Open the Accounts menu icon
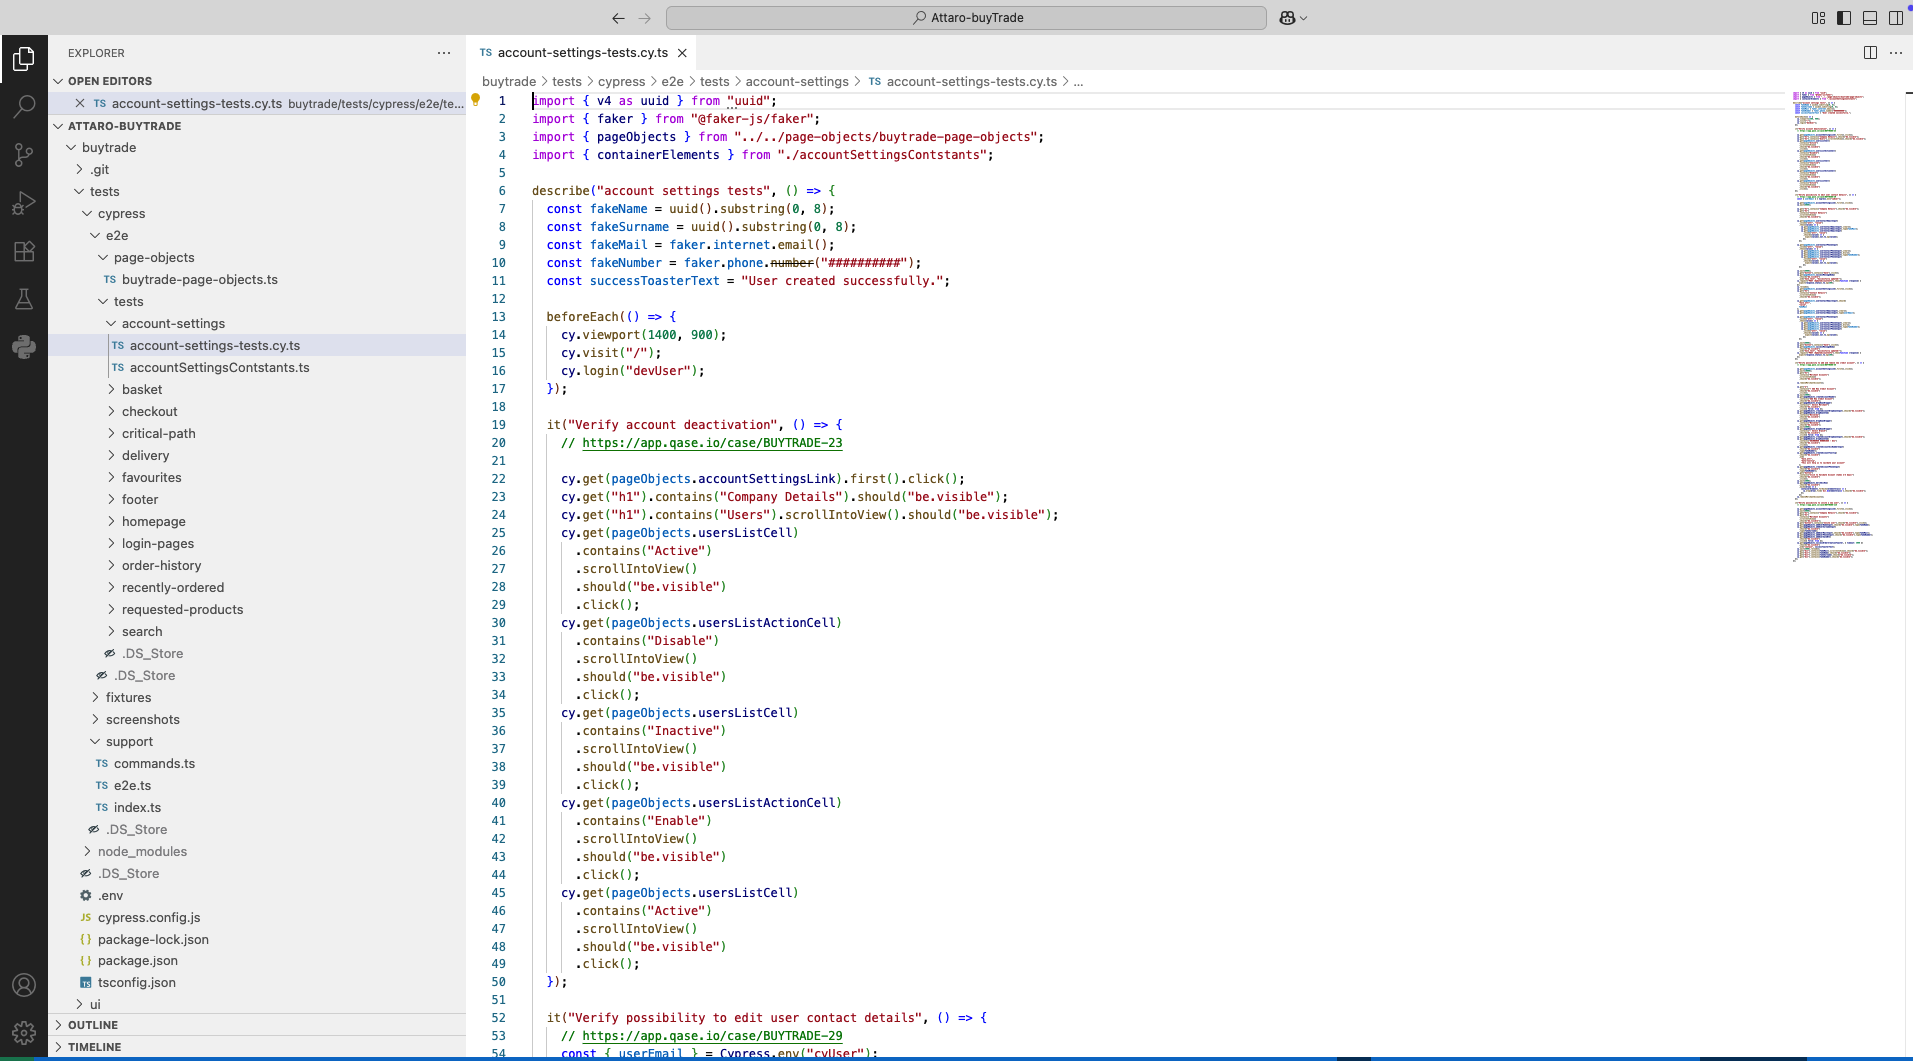This screenshot has width=1913, height=1061. click(24, 985)
